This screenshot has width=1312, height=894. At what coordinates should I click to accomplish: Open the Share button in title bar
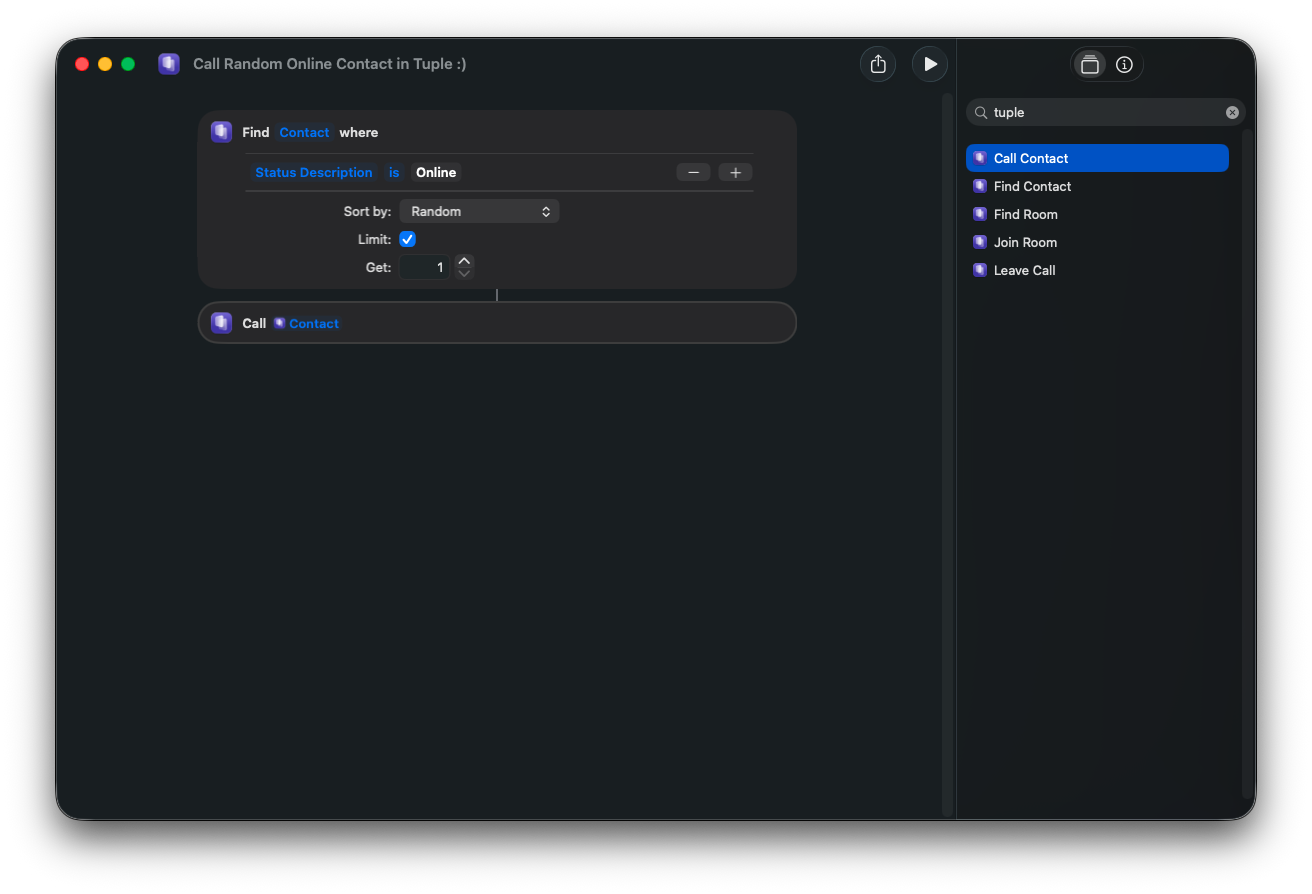tap(878, 64)
